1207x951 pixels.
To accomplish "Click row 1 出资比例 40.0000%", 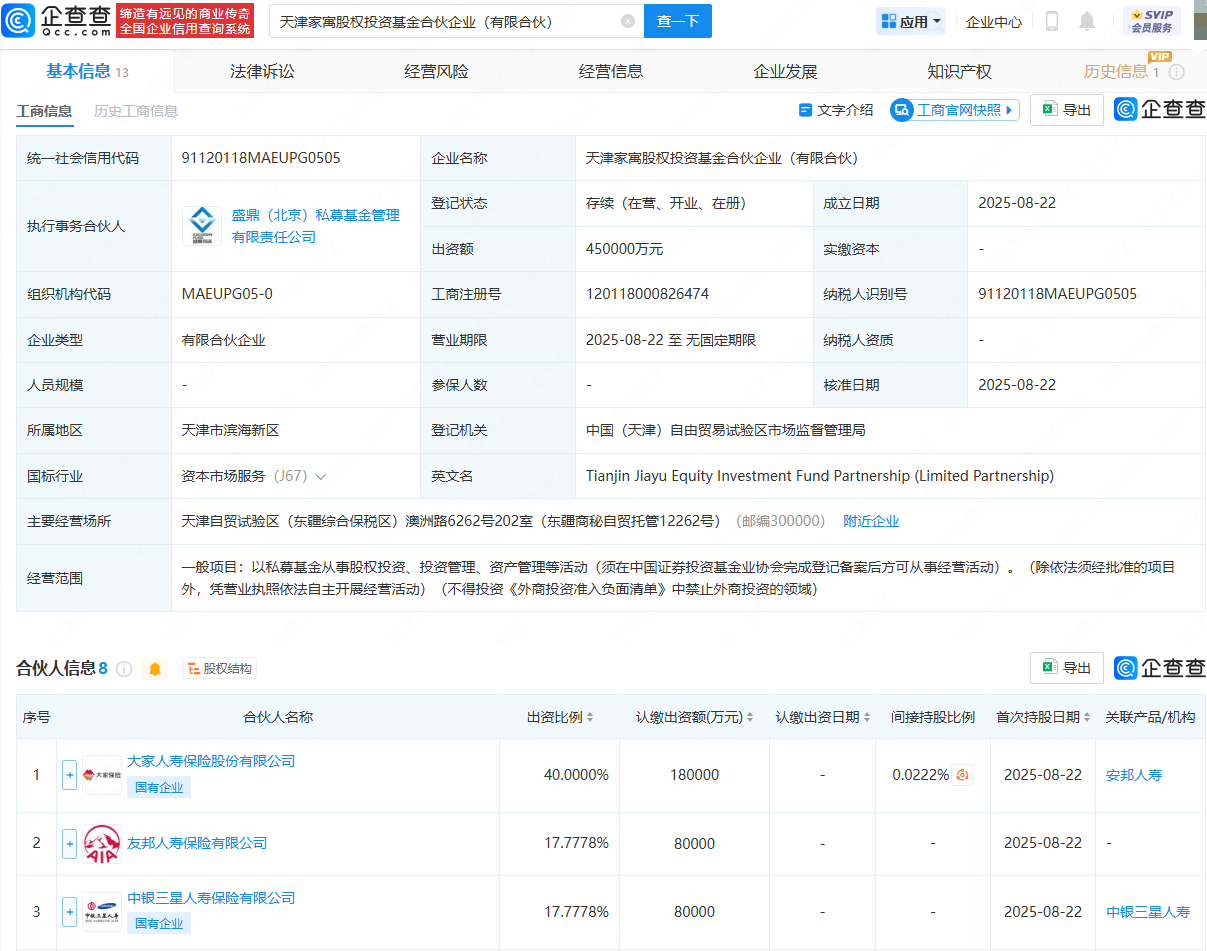I will coord(576,775).
